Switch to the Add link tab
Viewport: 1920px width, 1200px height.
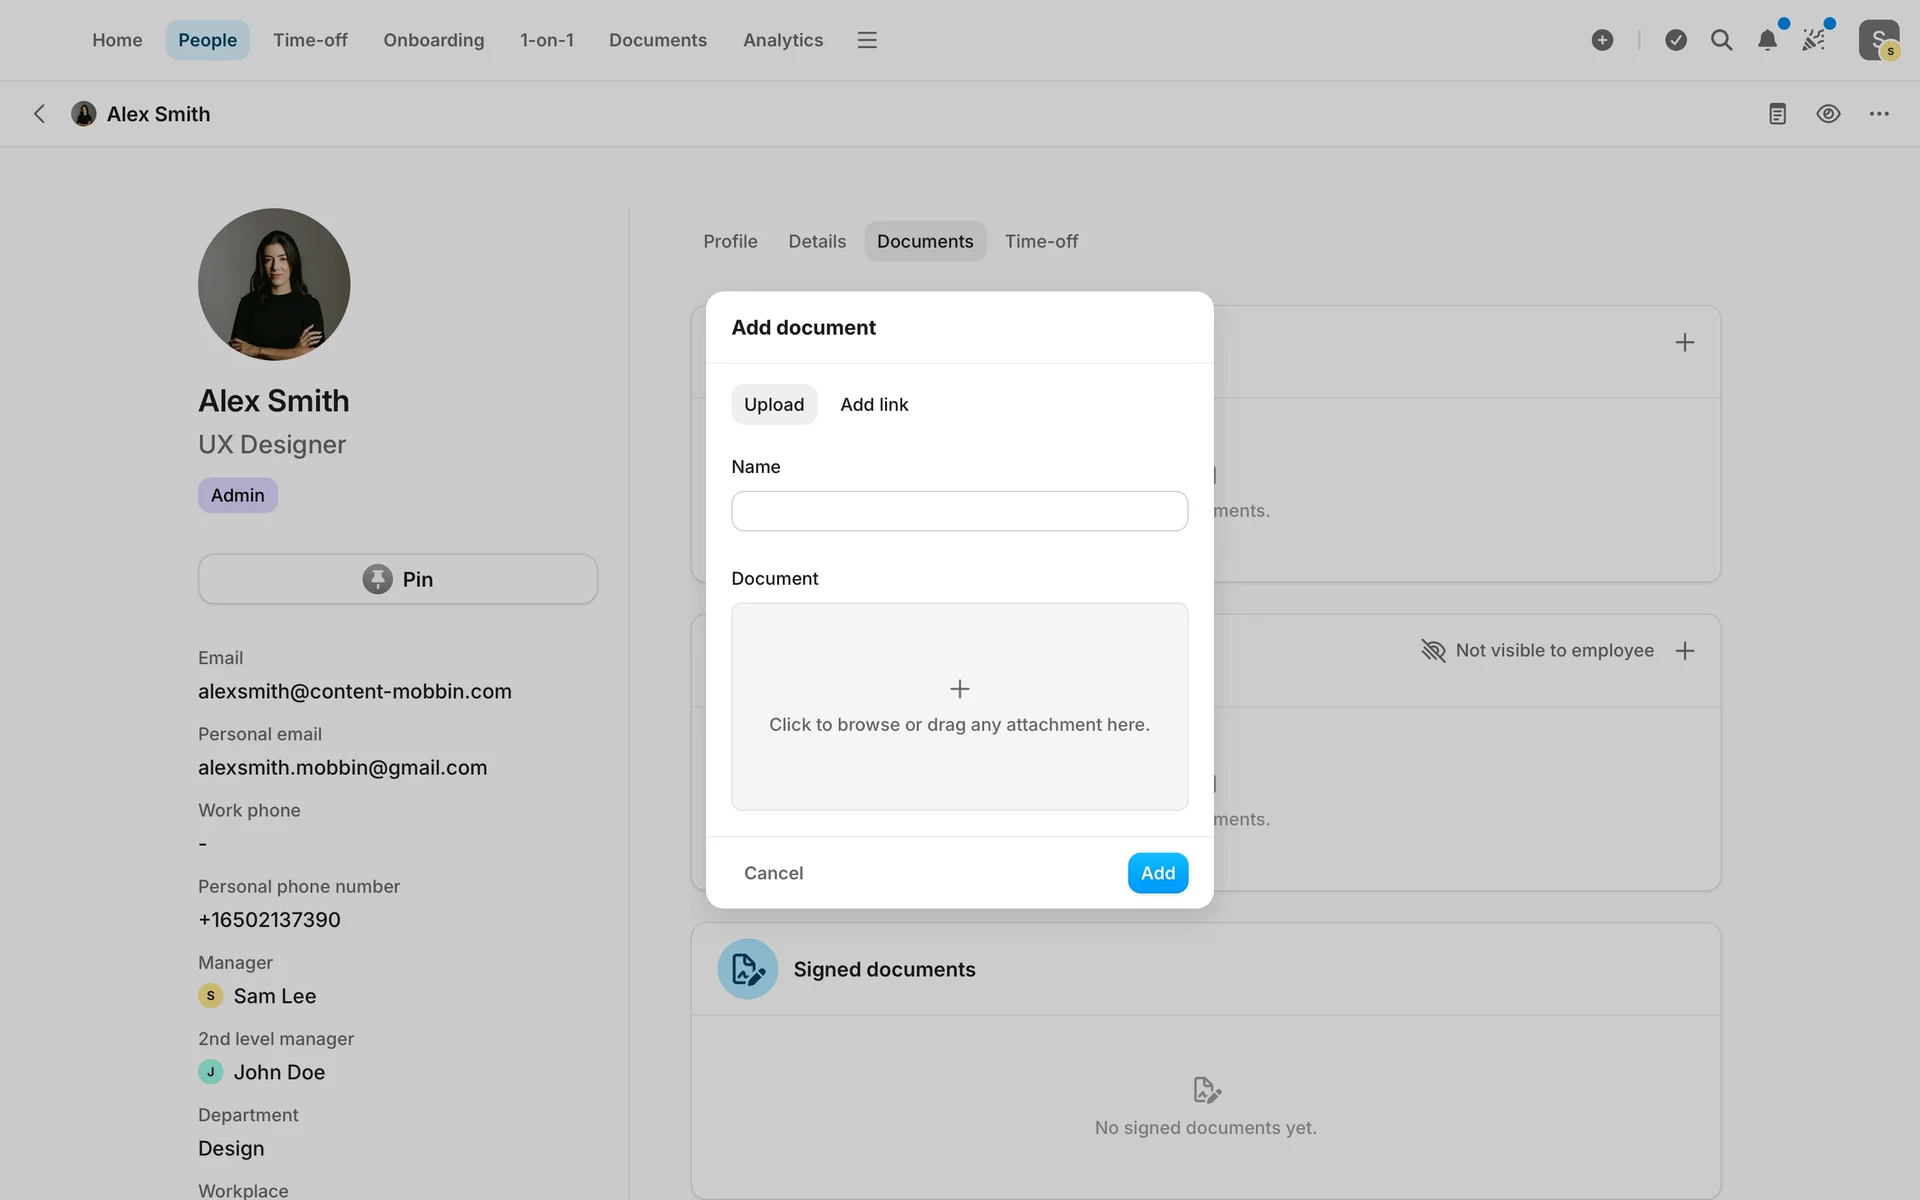tap(874, 405)
